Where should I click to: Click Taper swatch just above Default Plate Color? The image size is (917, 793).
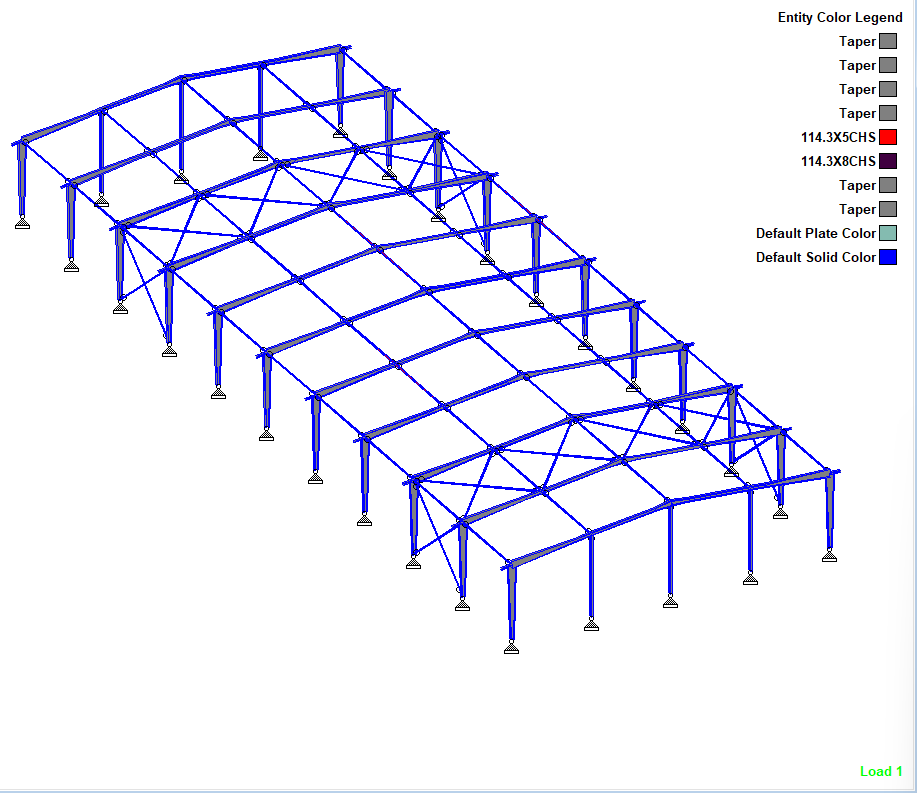[888, 209]
